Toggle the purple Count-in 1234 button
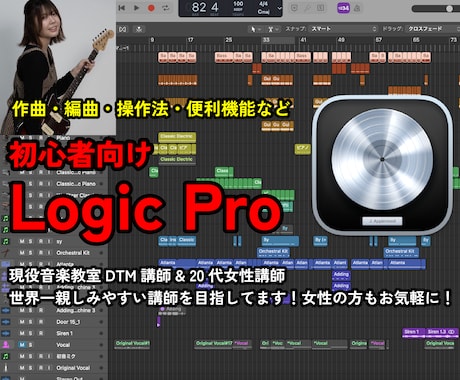The height and width of the screenshot is (380, 460). [x=343, y=8]
